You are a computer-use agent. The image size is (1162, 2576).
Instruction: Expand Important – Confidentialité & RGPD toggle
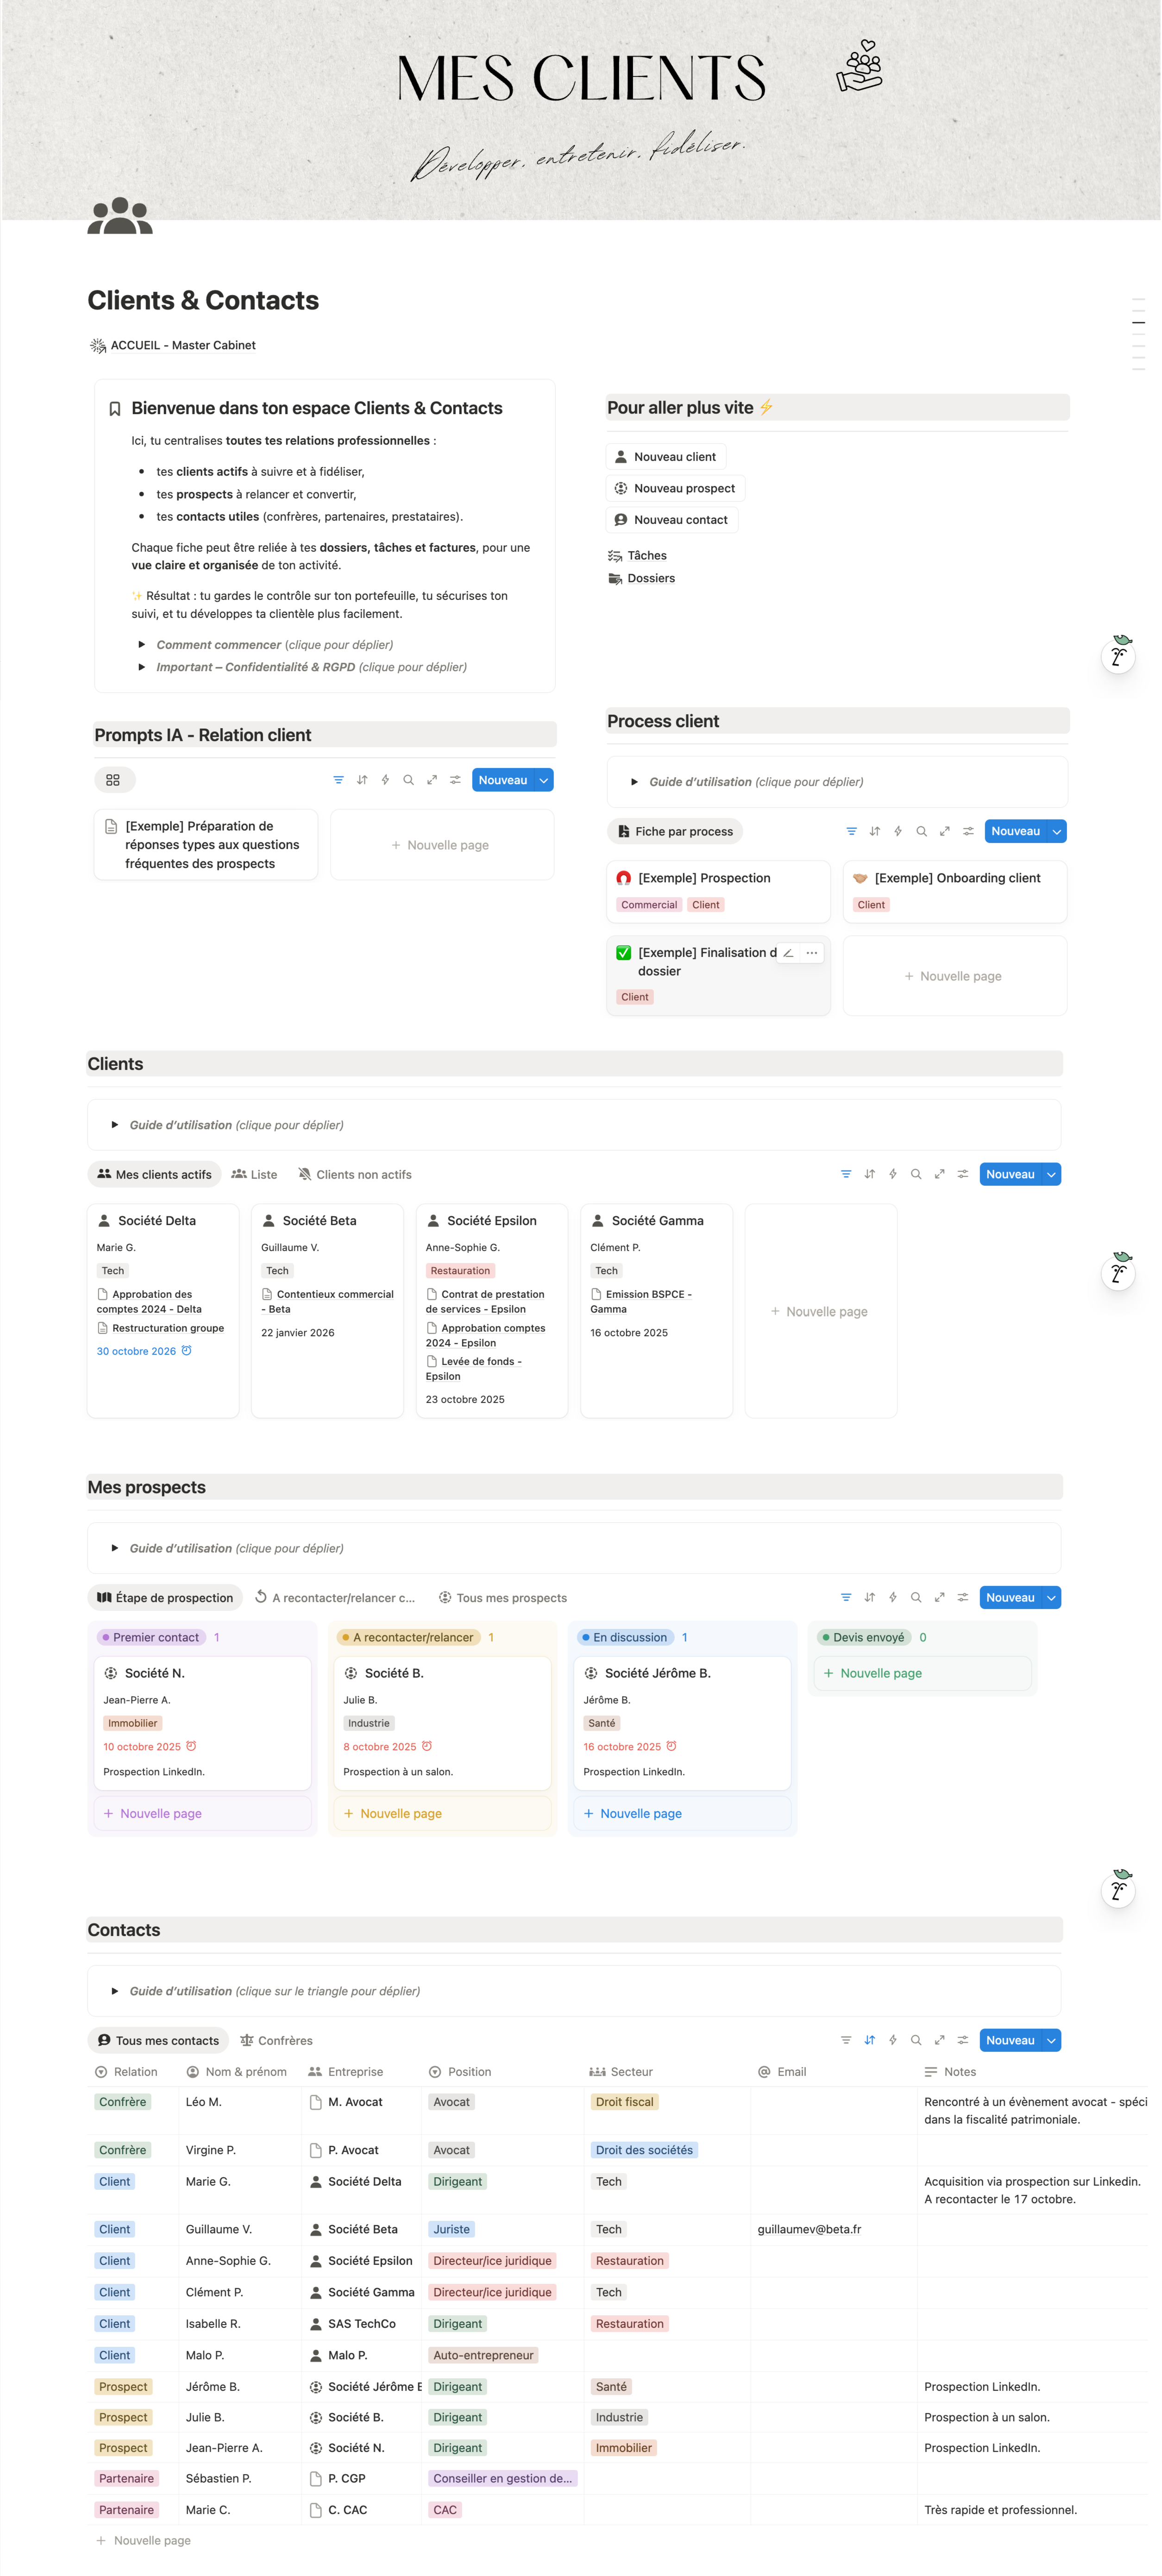coord(142,667)
